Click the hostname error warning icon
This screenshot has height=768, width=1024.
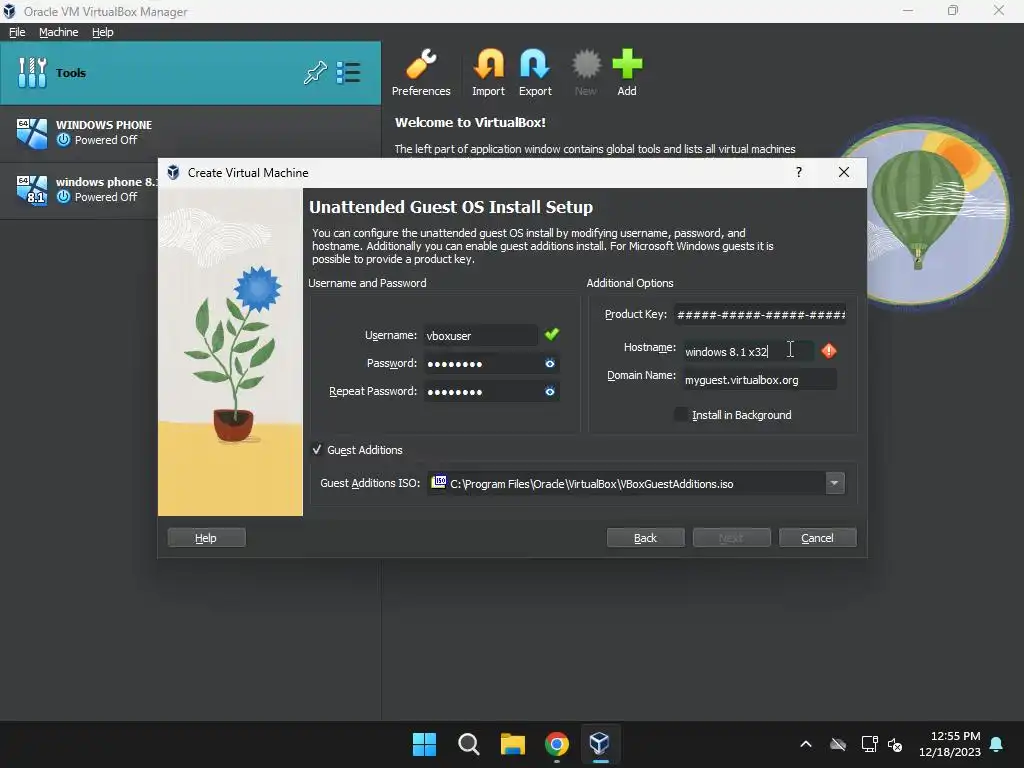click(x=829, y=351)
